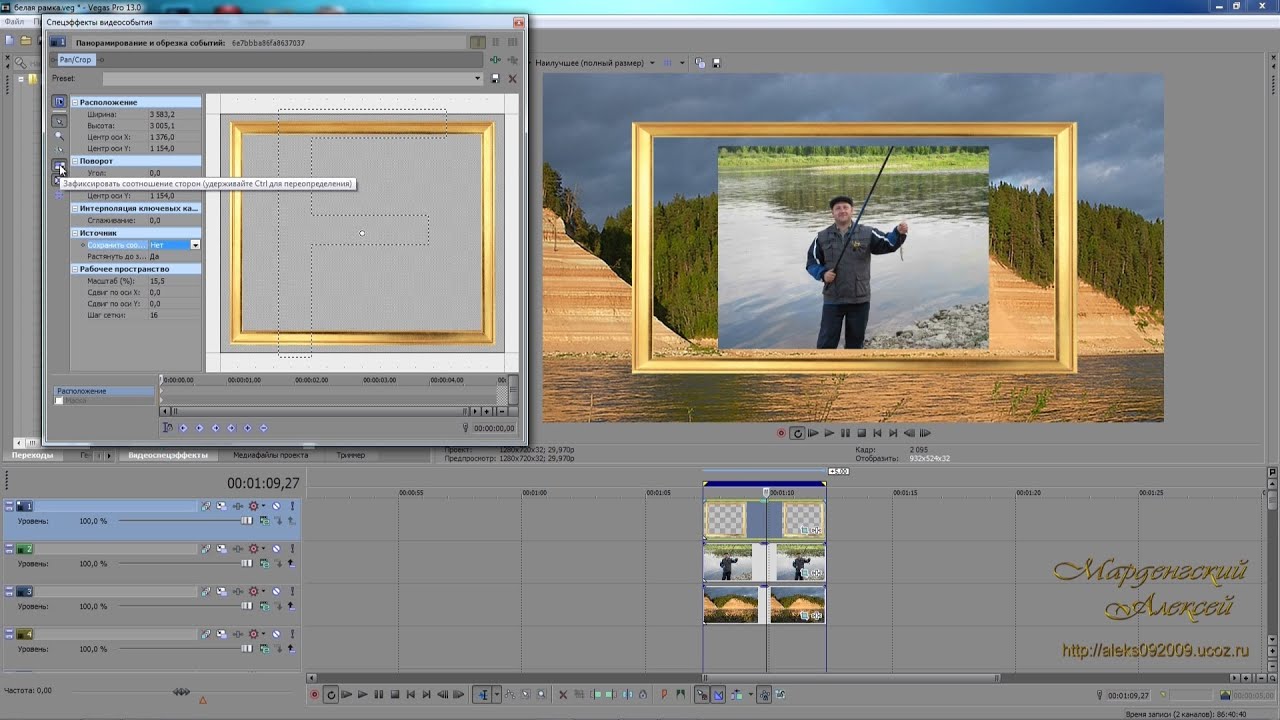The width and height of the screenshot is (1280, 720).
Task: Jump to the first keyframe in Pan/Crop
Action: tap(183, 428)
